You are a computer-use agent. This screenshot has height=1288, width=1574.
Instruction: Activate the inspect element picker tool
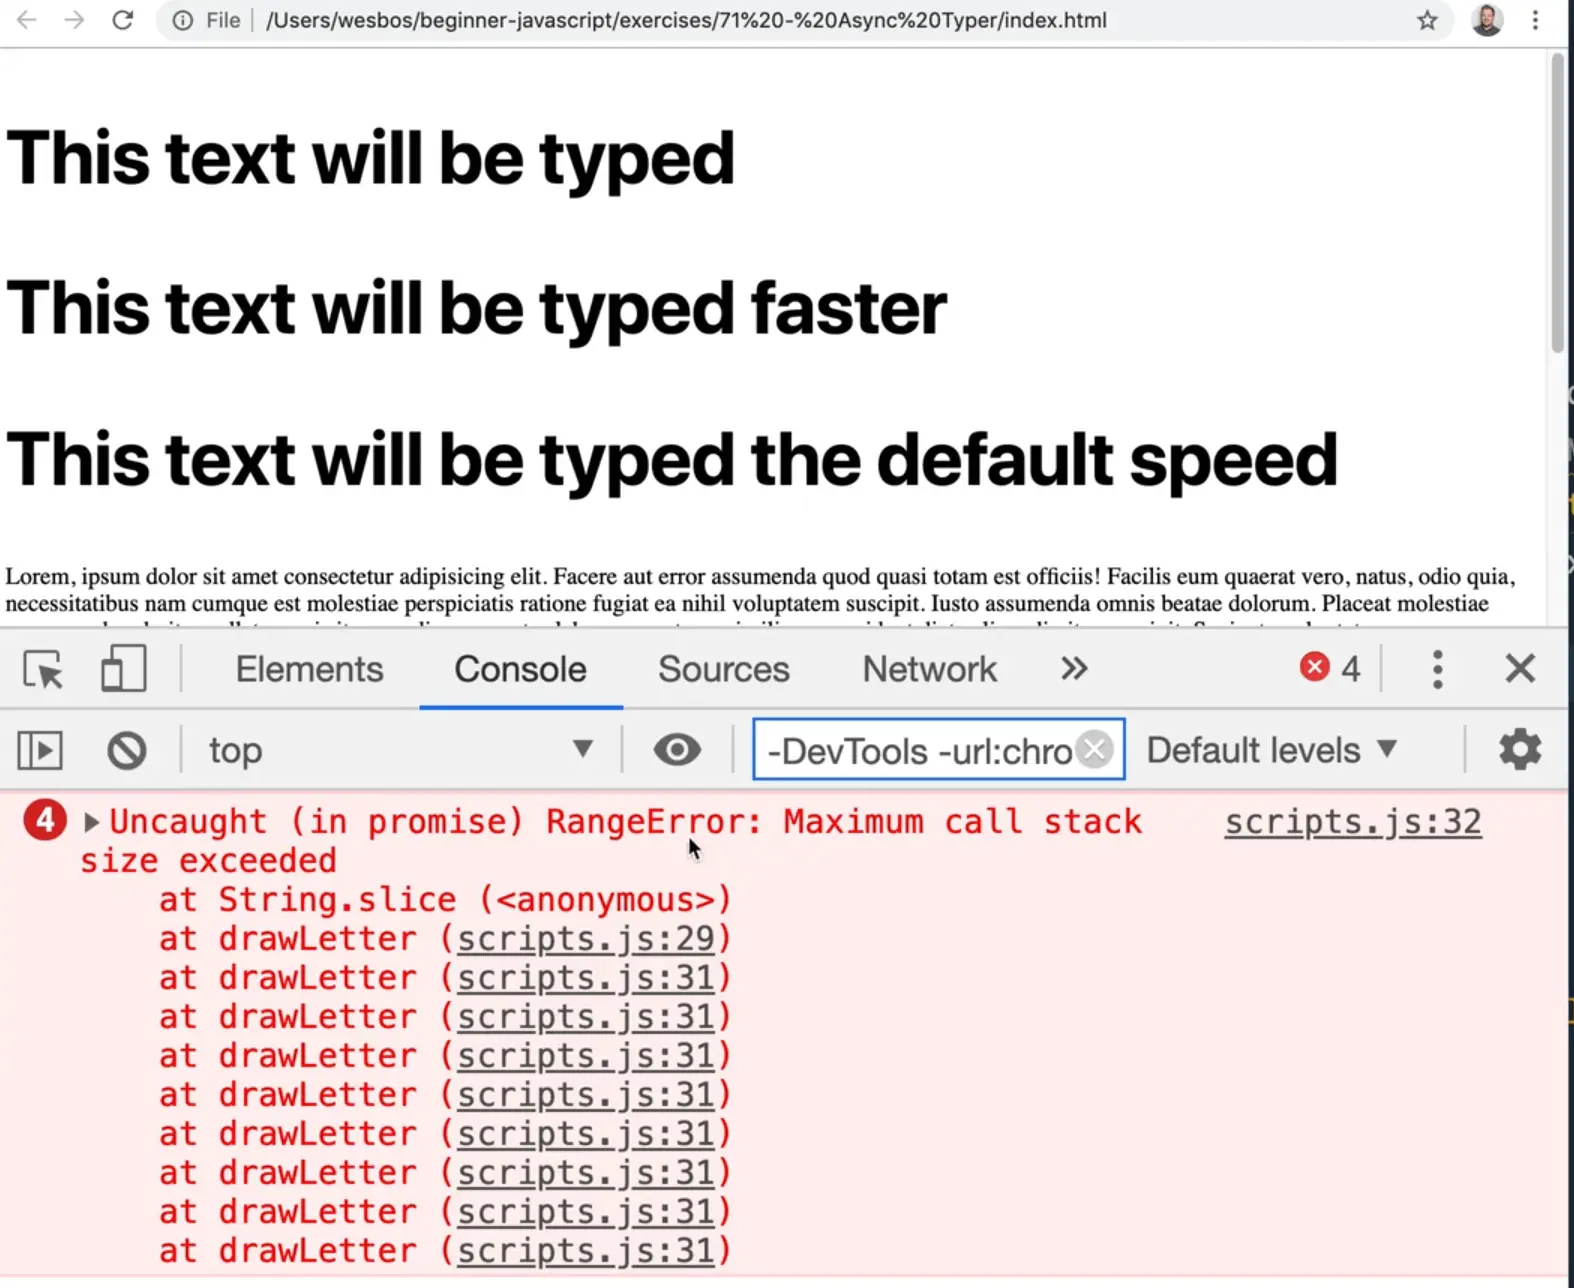[x=43, y=669]
